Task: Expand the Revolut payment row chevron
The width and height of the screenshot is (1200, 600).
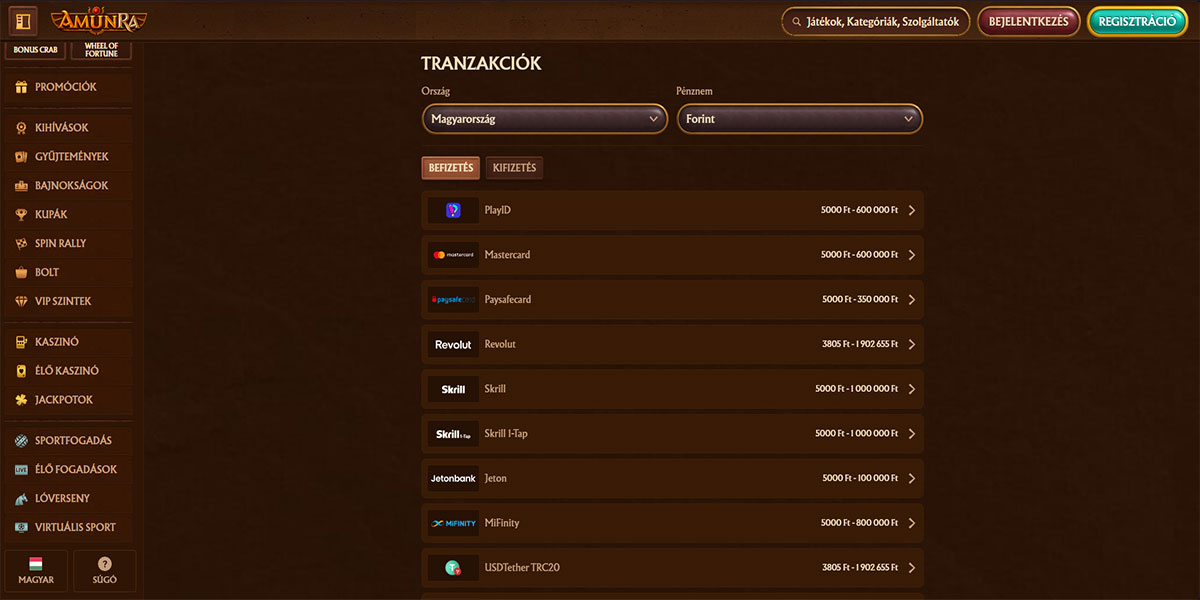Action: pyautogui.click(x=911, y=344)
